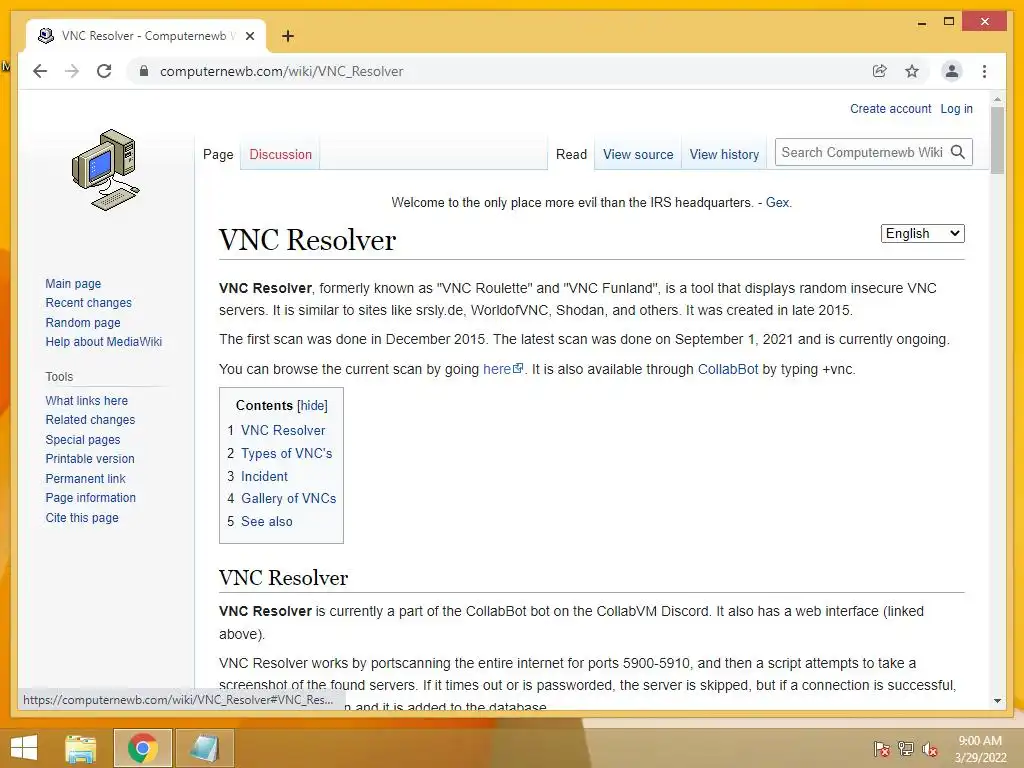Open a new tab with the plus button
1024x768 pixels.
[287, 36]
